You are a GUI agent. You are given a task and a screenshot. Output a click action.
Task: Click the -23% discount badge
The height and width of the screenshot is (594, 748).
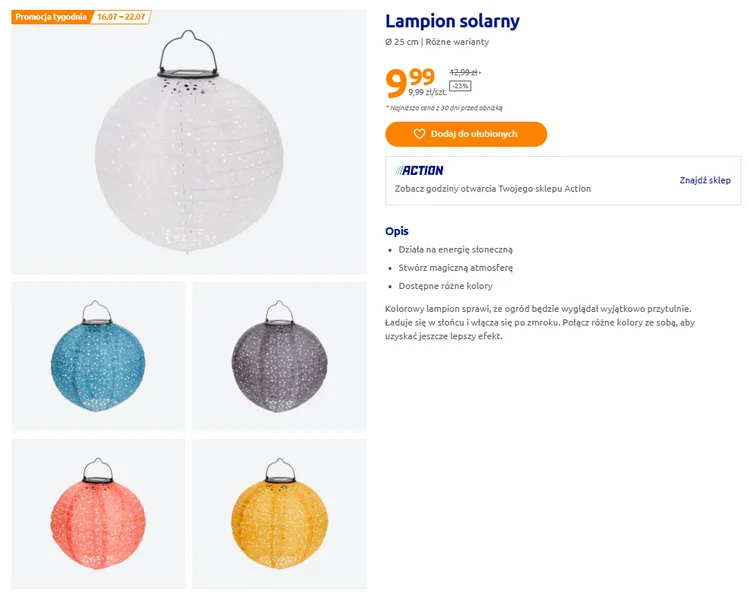[x=460, y=86]
